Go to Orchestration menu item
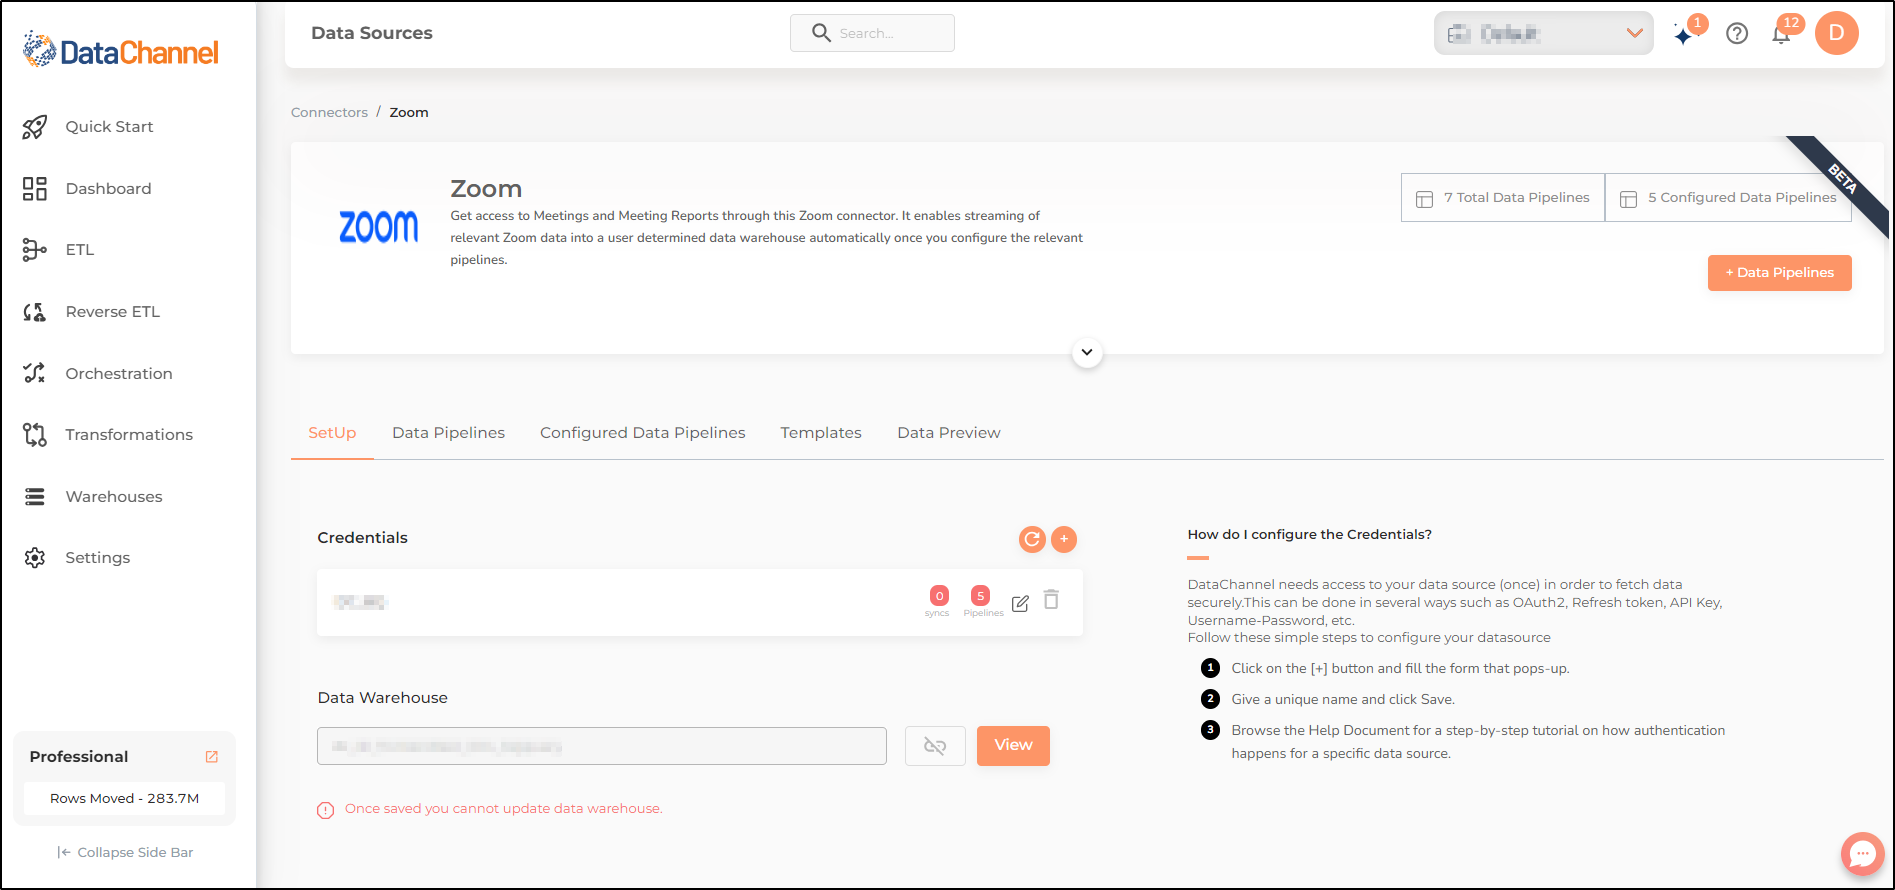This screenshot has width=1895, height=890. tap(119, 374)
